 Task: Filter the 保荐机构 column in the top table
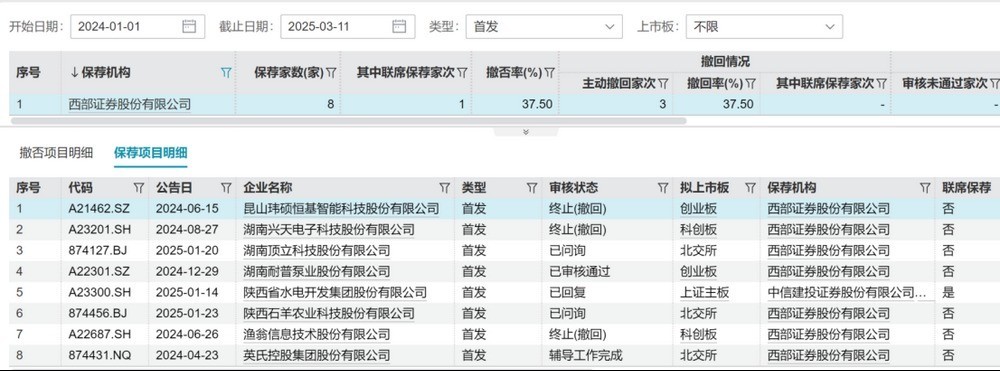point(226,73)
